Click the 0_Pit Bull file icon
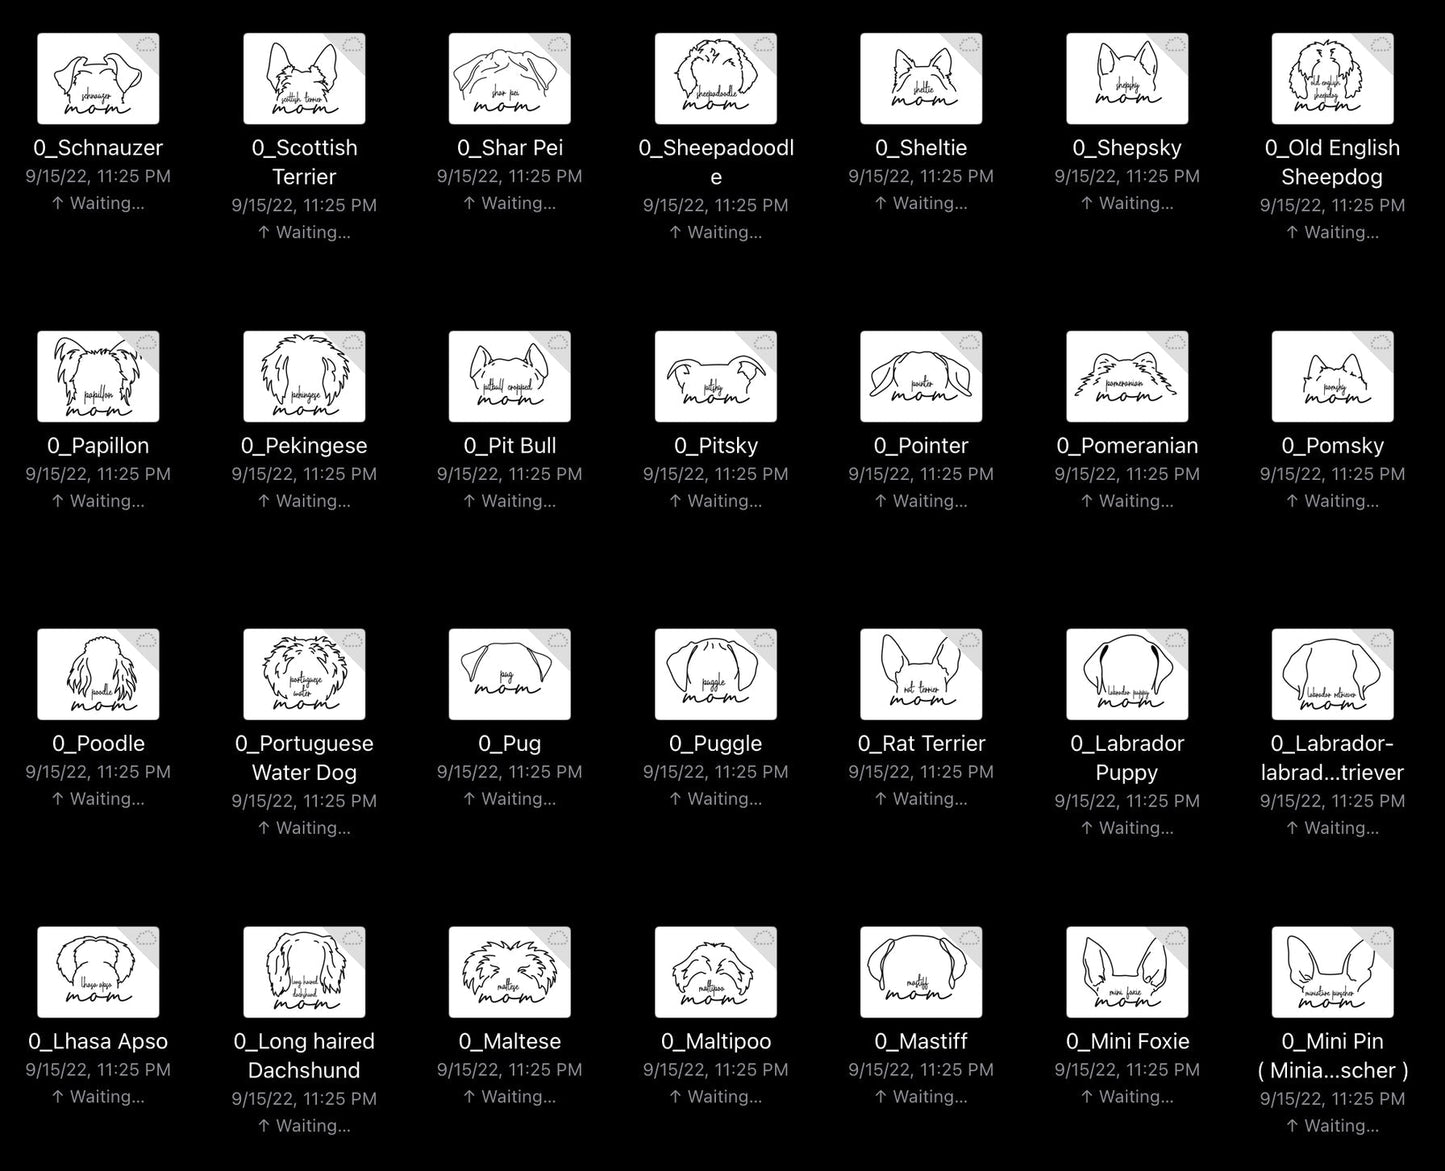 pos(509,377)
